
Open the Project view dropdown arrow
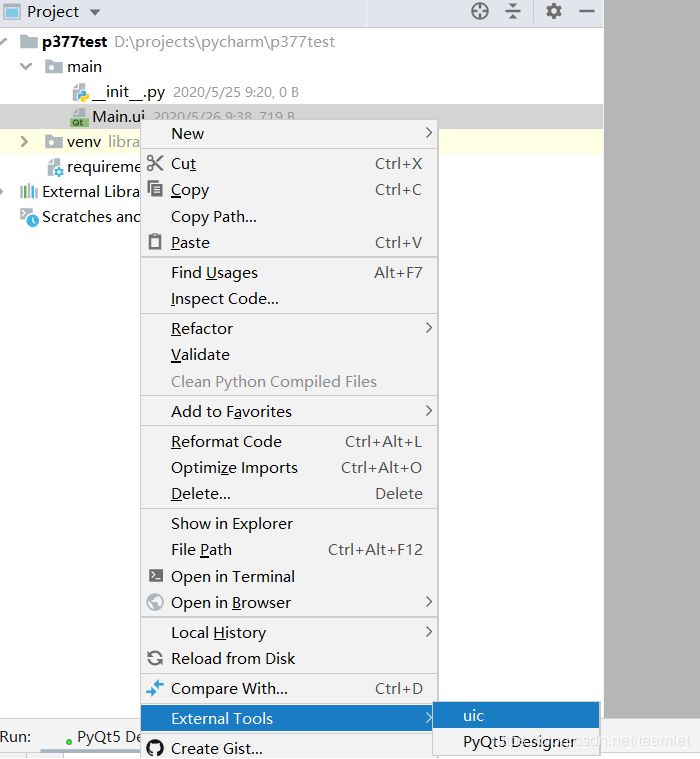coord(95,12)
